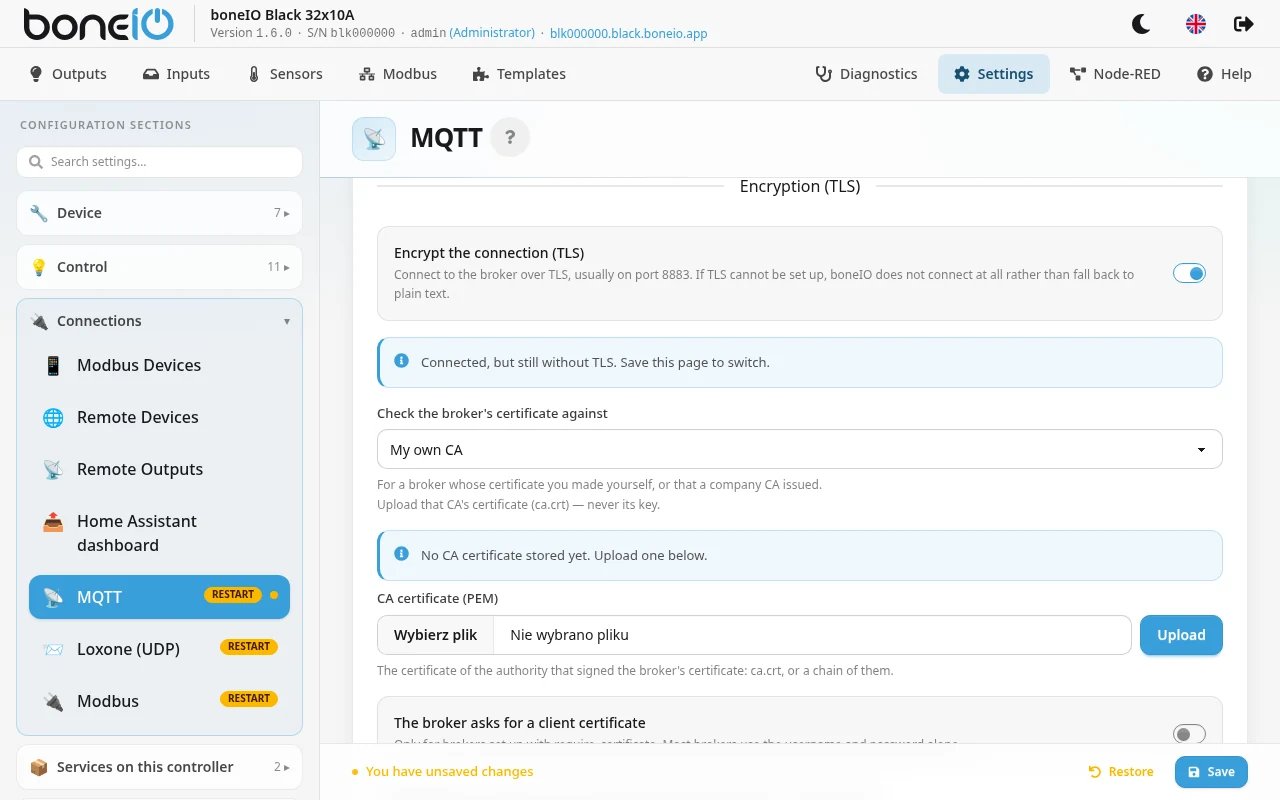Click the logout icon in header
The width and height of the screenshot is (1280, 800).
coord(1244,24)
